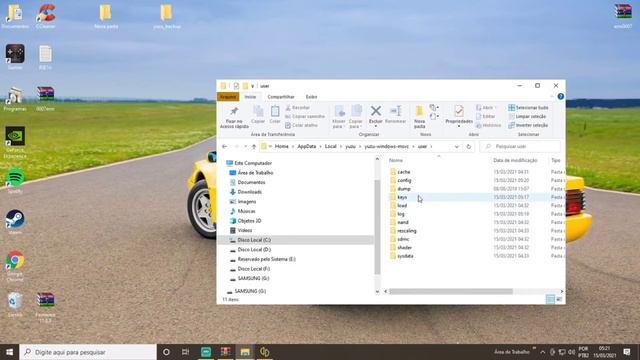Click Histórico in the ribbon
This screenshot has height=360, width=640.
point(488,125)
